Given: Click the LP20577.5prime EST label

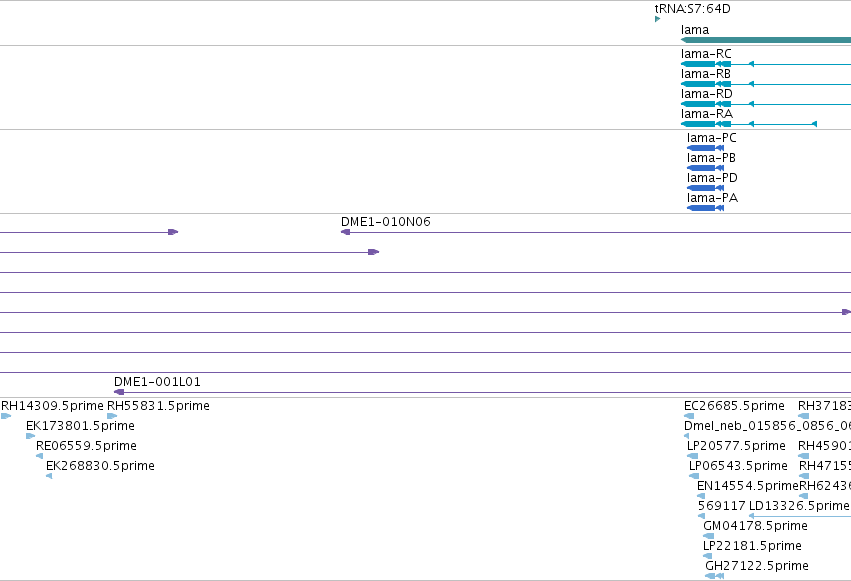Looking at the screenshot, I should [736, 446].
